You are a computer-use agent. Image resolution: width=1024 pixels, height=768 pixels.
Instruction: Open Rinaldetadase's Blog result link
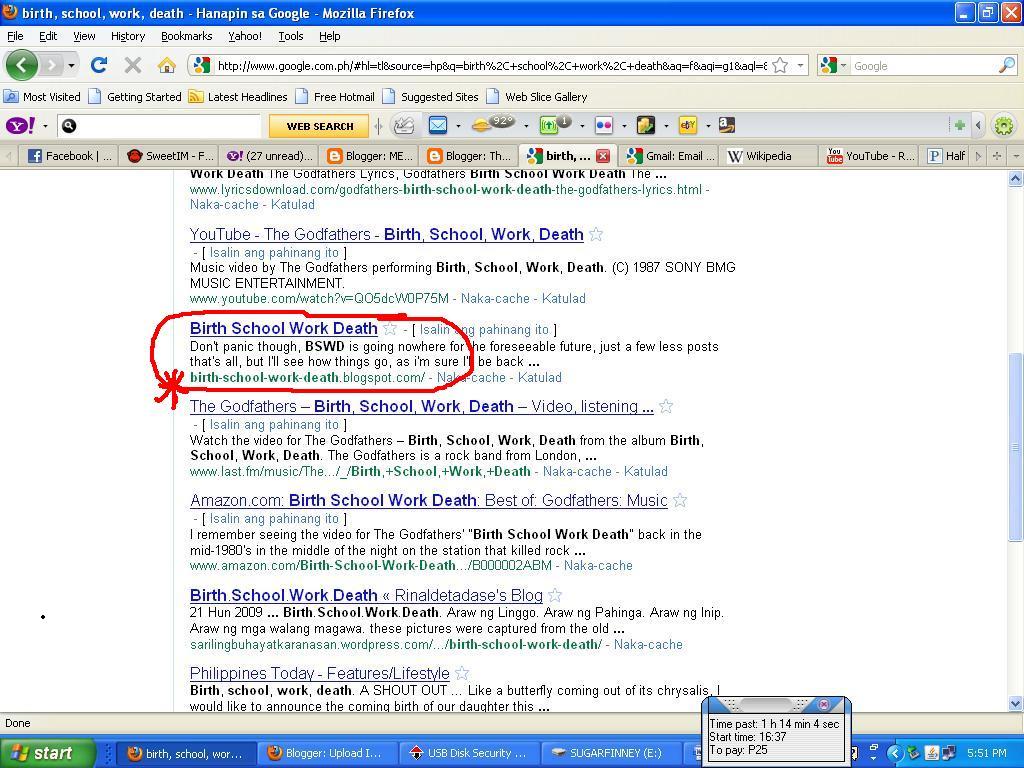pyautogui.click(x=366, y=596)
